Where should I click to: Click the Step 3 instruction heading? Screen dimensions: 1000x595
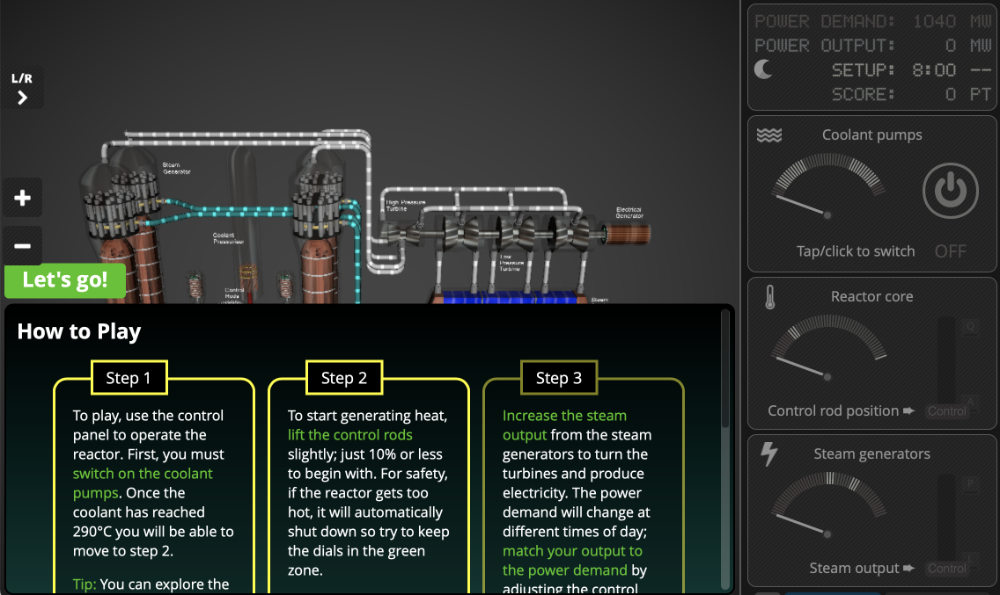tap(558, 377)
